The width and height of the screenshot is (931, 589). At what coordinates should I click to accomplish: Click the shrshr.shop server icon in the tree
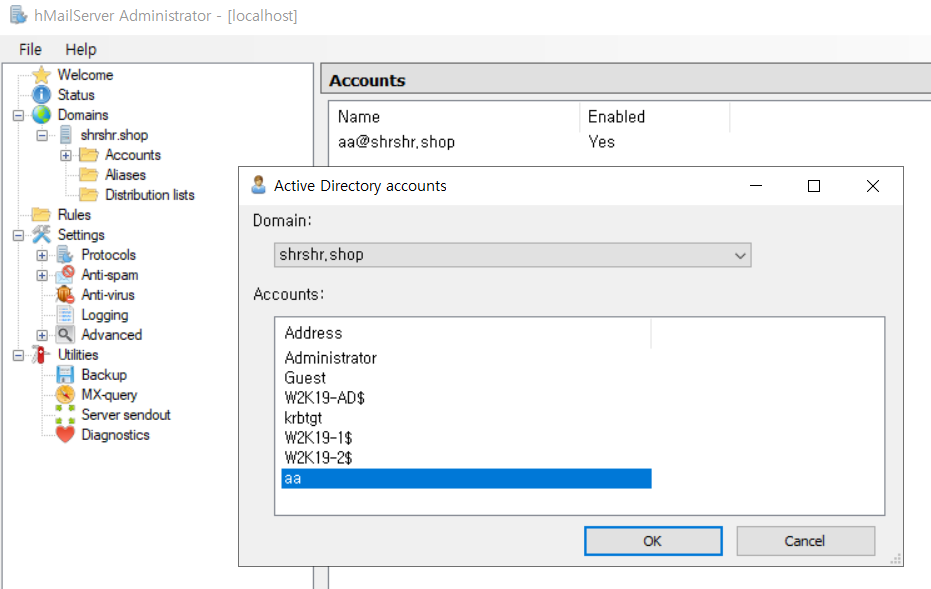coord(66,135)
